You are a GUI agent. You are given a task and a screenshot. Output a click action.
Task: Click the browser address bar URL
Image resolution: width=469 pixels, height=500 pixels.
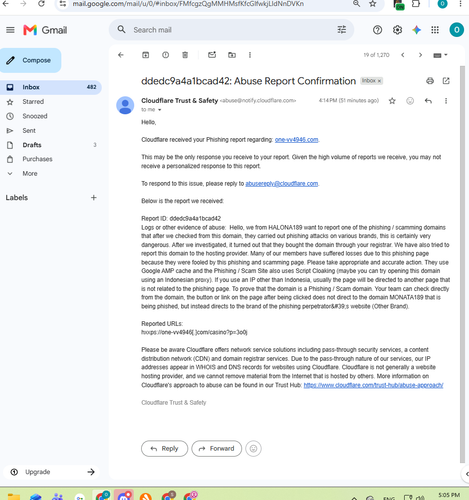[188, 4]
